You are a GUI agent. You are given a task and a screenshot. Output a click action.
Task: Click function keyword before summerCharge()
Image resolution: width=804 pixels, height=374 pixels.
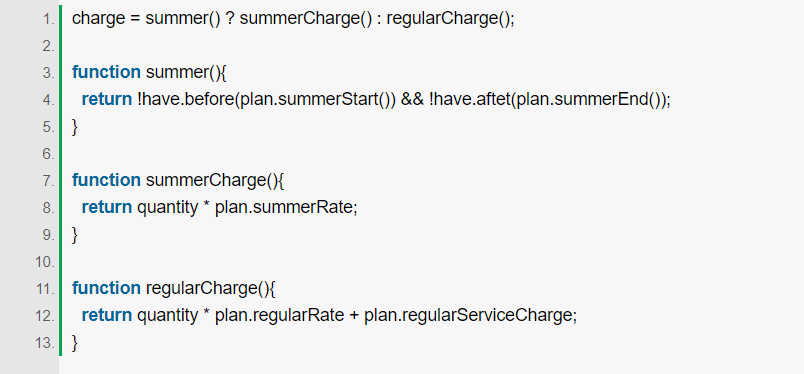coord(106,180)
